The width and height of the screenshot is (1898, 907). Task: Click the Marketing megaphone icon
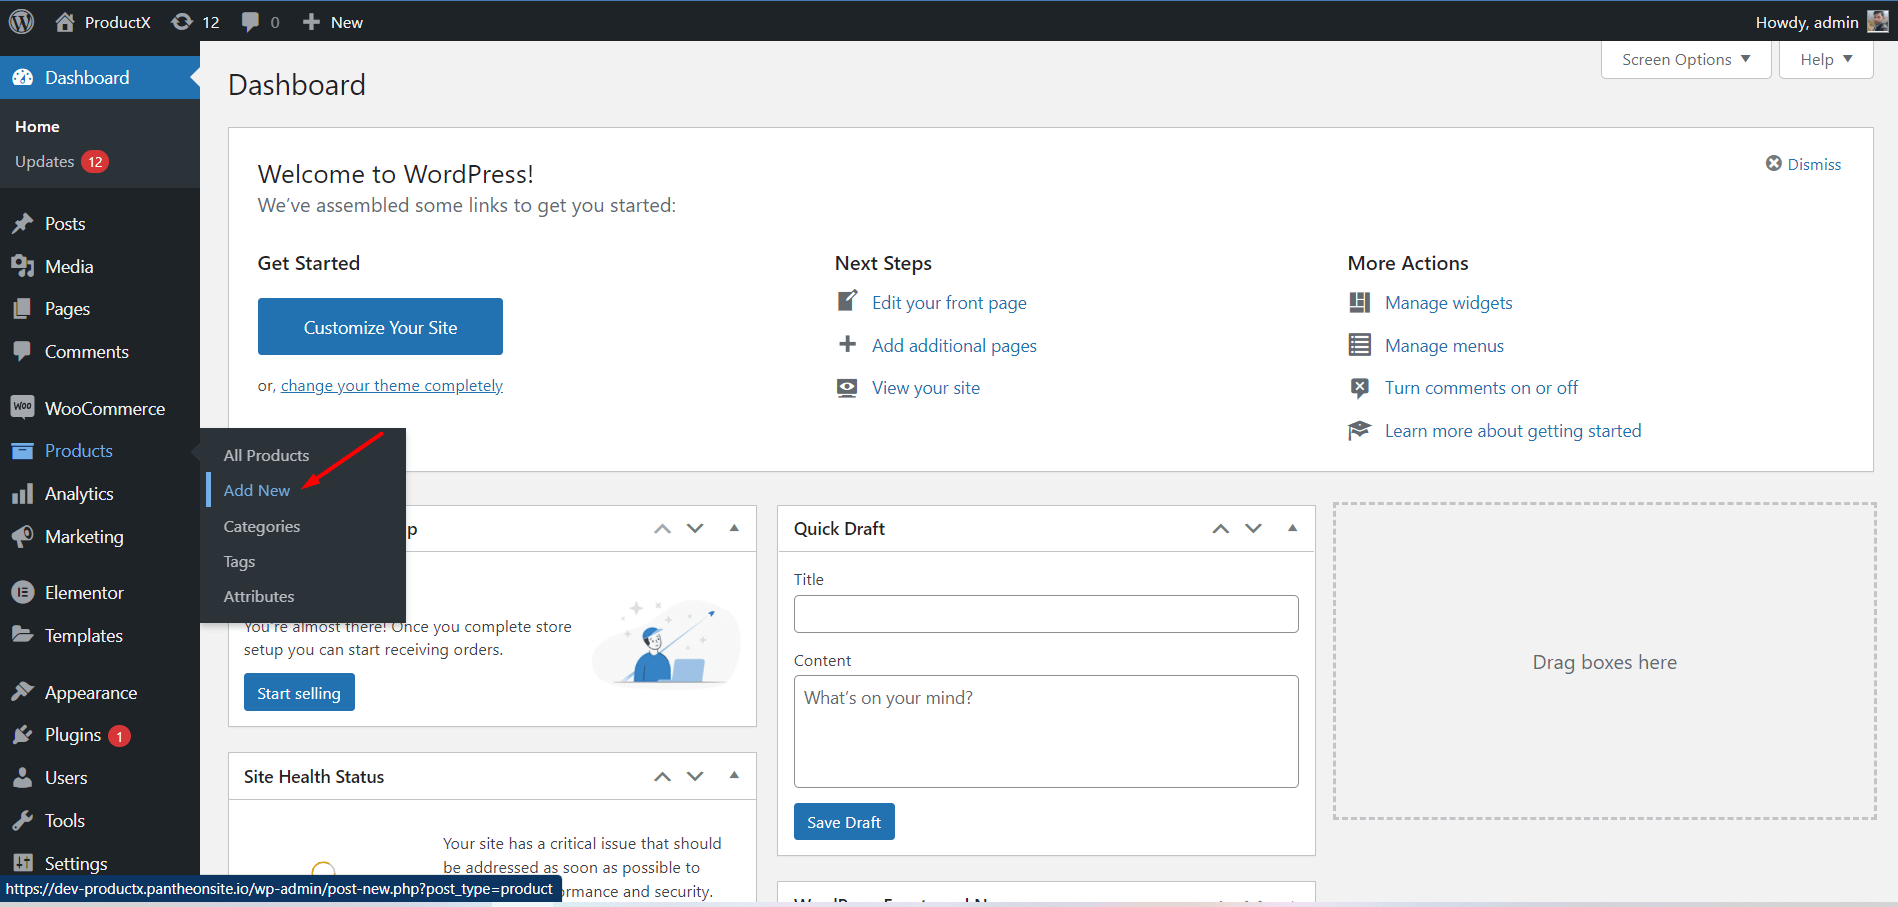tap(22, 537)
